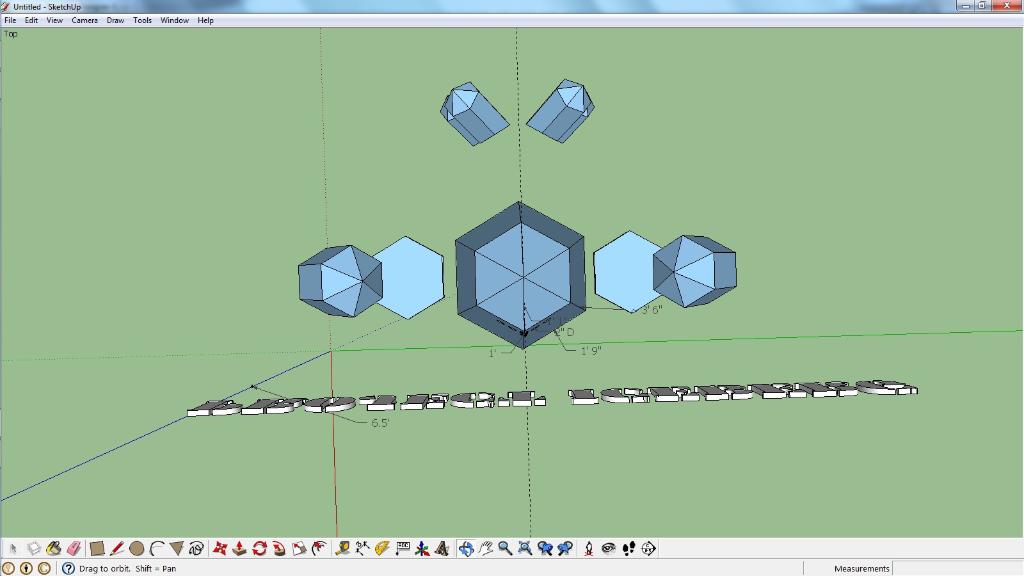This screenshot has width=1024, height=576.
Task: Select the Circle tool
Action: (136, 549)
